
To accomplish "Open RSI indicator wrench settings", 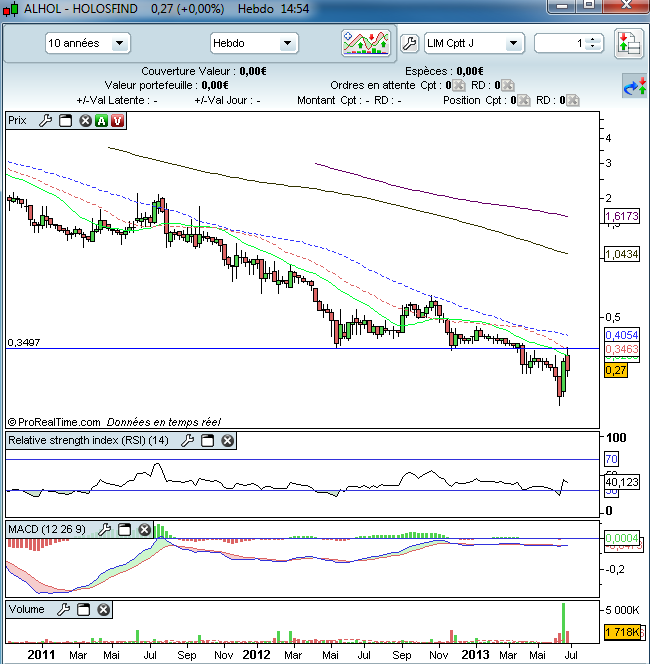I will (188, 440).
